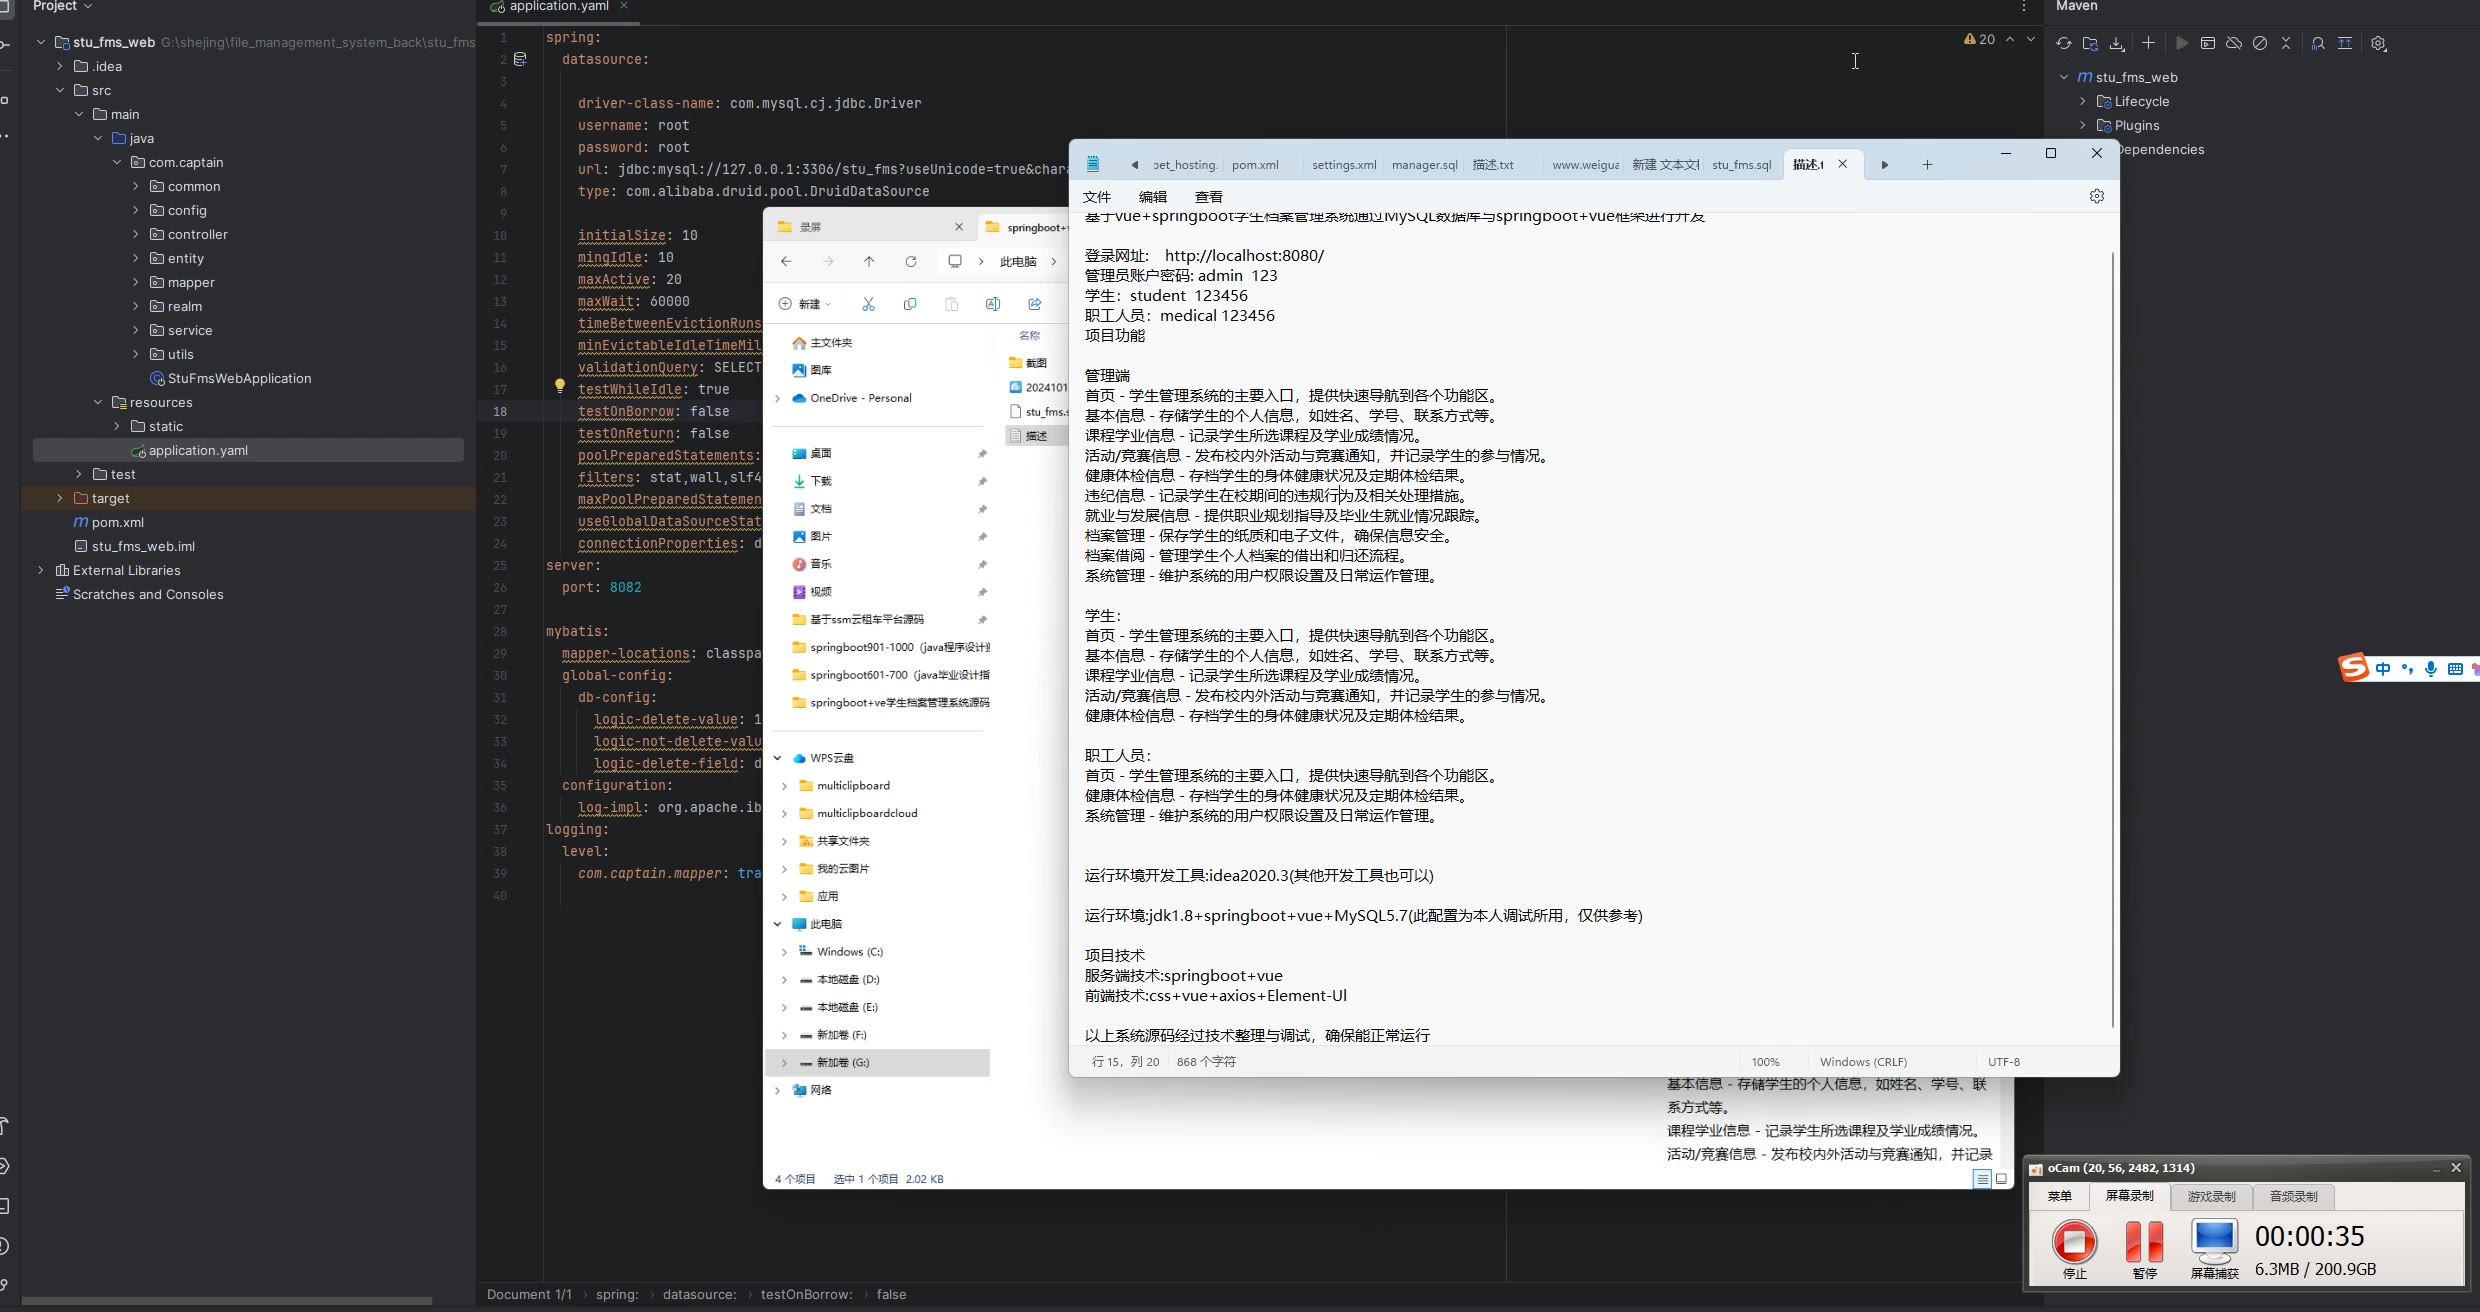
Task: Open the New dropdown in File Explorer
Action: click(x=806, y=304)
